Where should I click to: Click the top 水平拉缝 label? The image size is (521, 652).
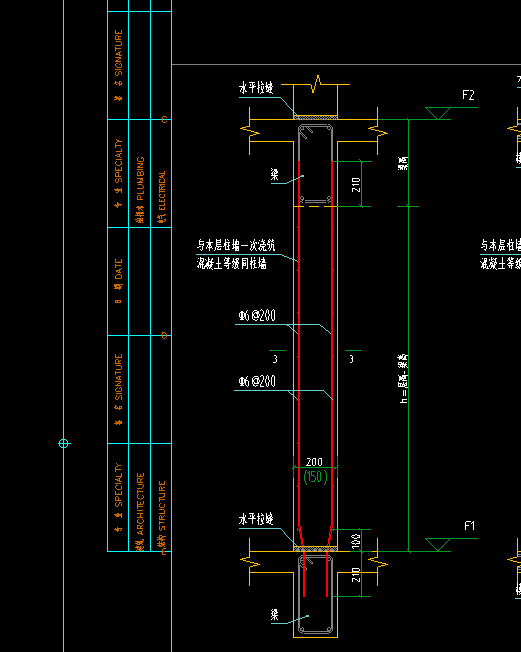tap(256, 88)
